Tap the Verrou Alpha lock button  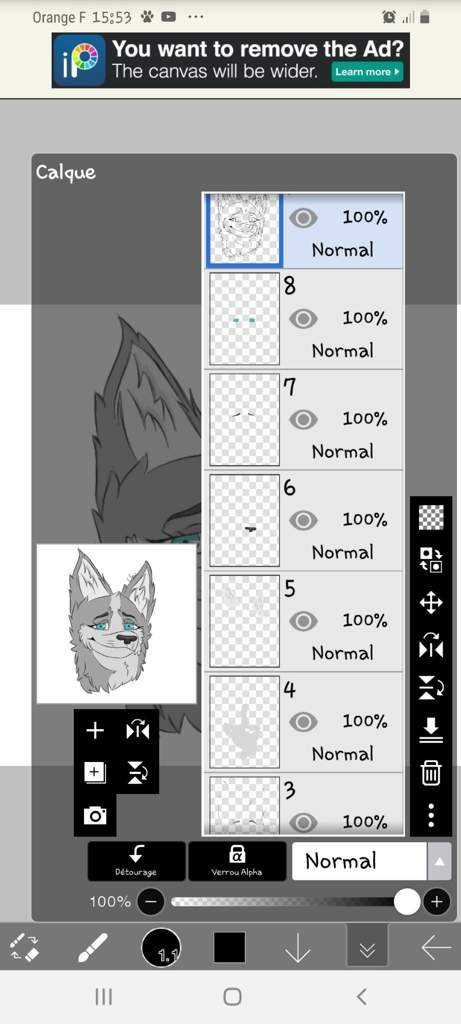pyautogui.click(x=237, y=861)
